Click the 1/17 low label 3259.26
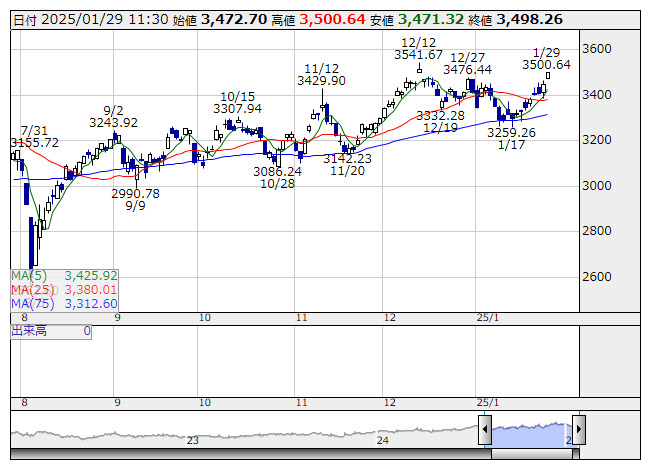The height and width of the screenshot is (470, 653). 511,133
